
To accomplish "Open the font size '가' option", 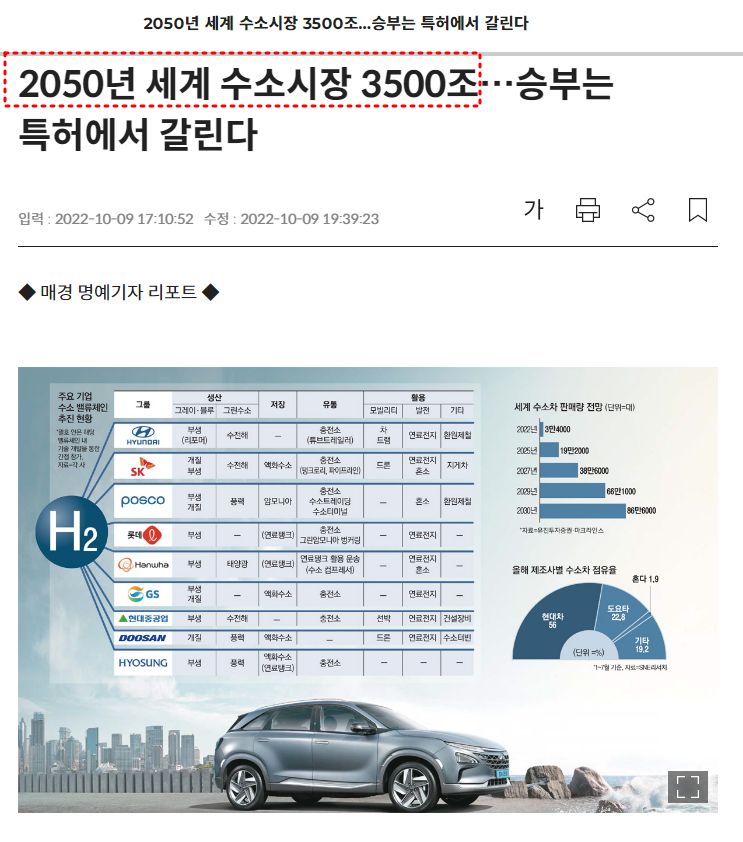I will [x=534, y=209].
